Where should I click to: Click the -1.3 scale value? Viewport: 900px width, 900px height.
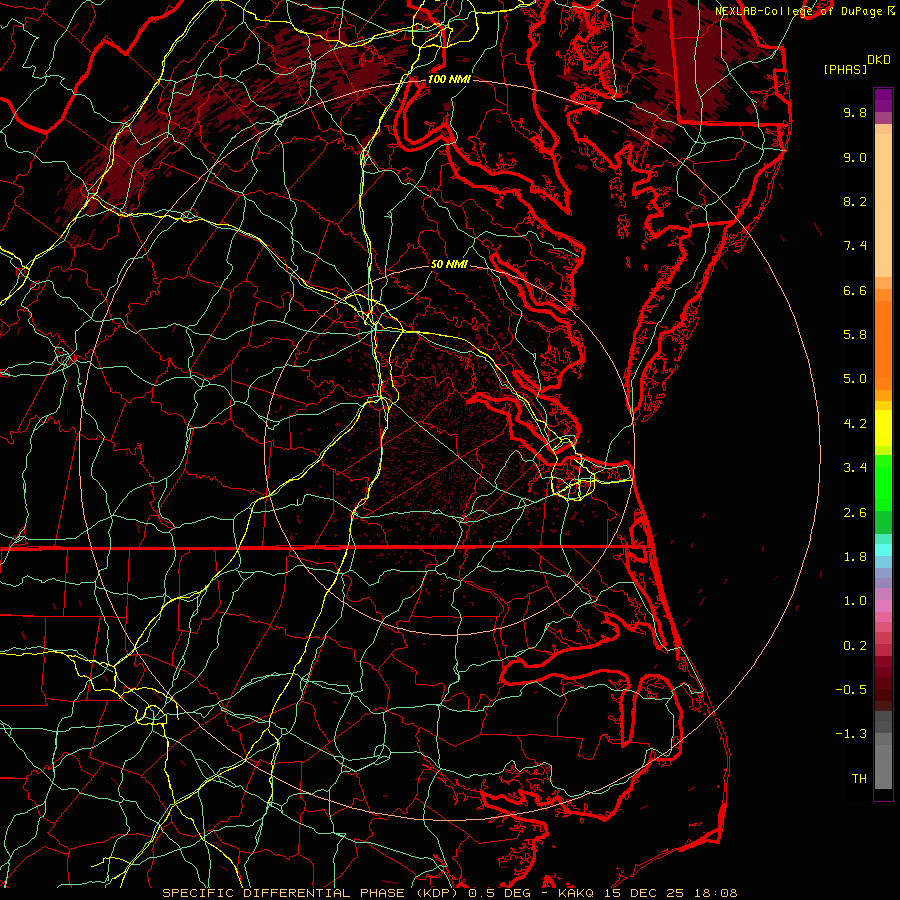pyautogui.click(x=851, y=734)
